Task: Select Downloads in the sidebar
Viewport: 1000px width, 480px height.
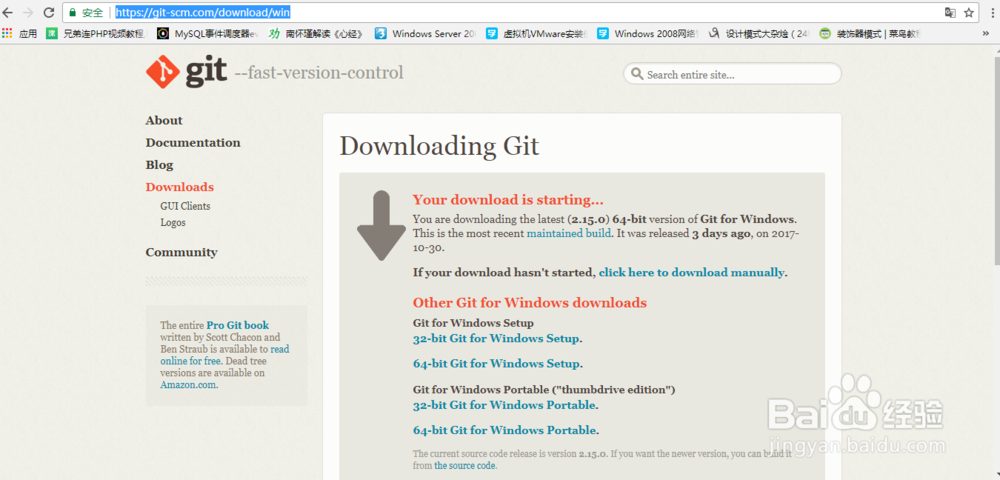Action: [x=180, y=187]
